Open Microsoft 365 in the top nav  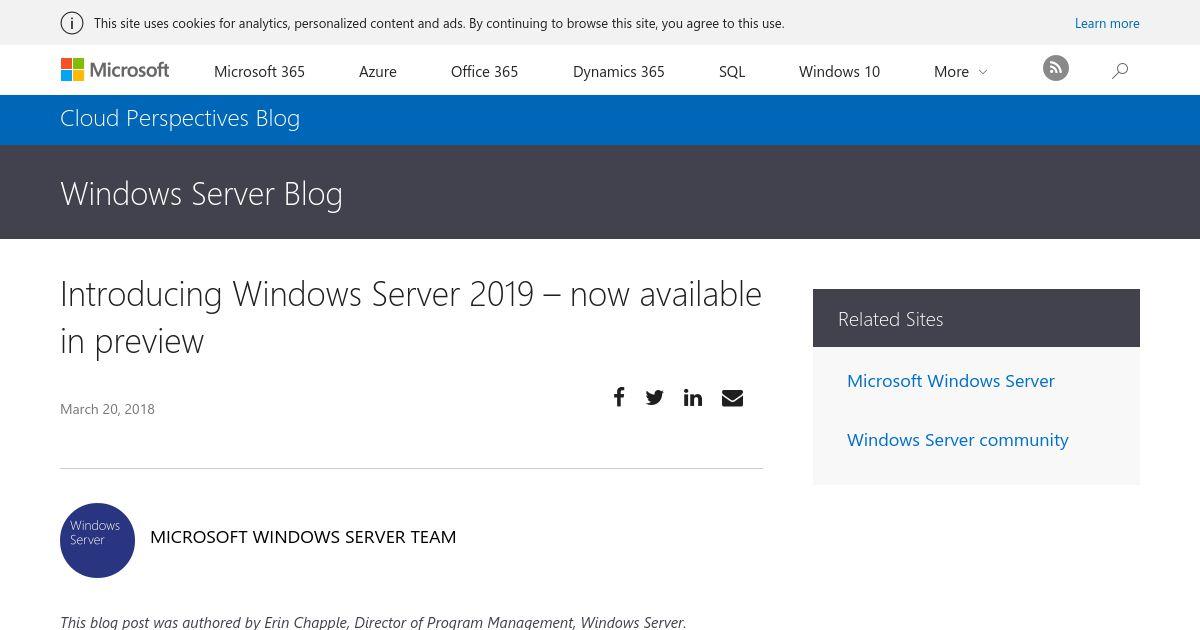click(x=259, y=71)
